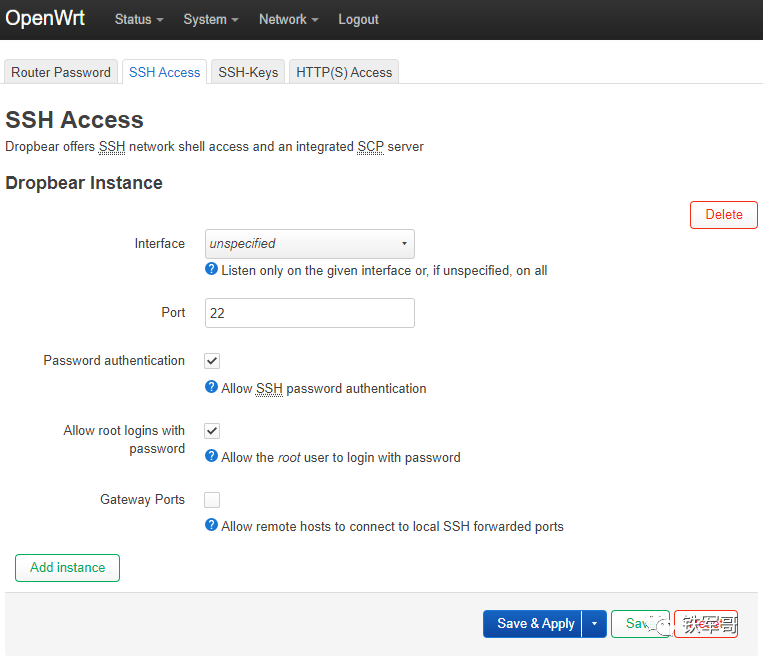Switch to the SSH-Keys tab
Viewport: 763px width, 658px height.
point(248,72)
